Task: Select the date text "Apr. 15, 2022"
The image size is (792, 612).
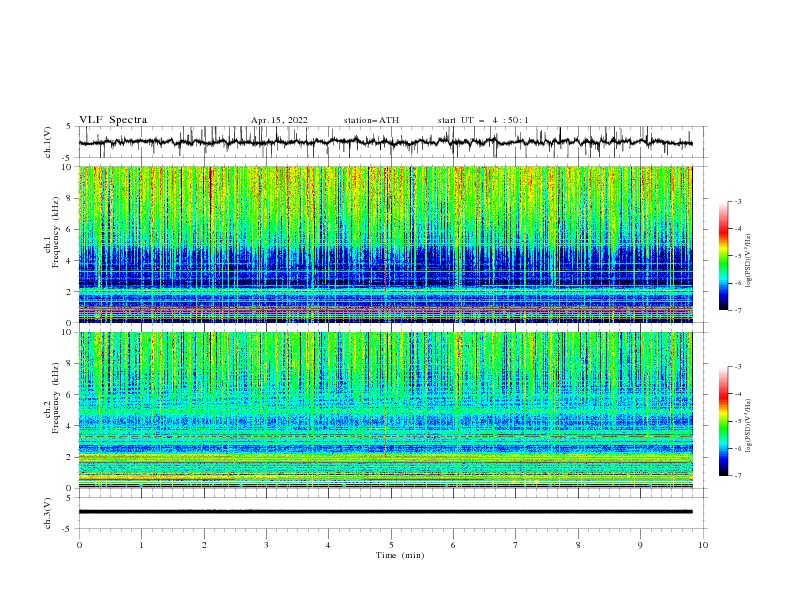Action: (x=279, y=120)
